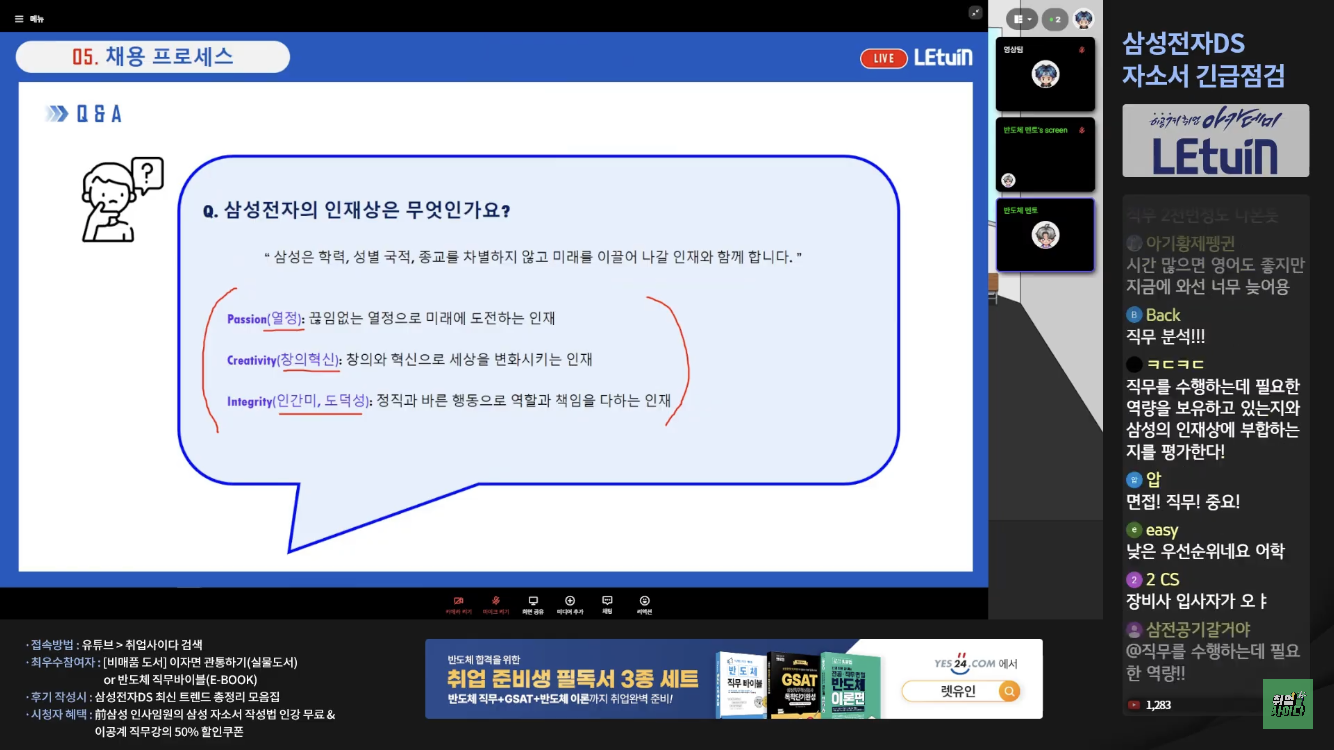The image size is (1334, 750).
Task: Toggle the camera (카메라 켜기) button
Action: click(x=459, y=605)
